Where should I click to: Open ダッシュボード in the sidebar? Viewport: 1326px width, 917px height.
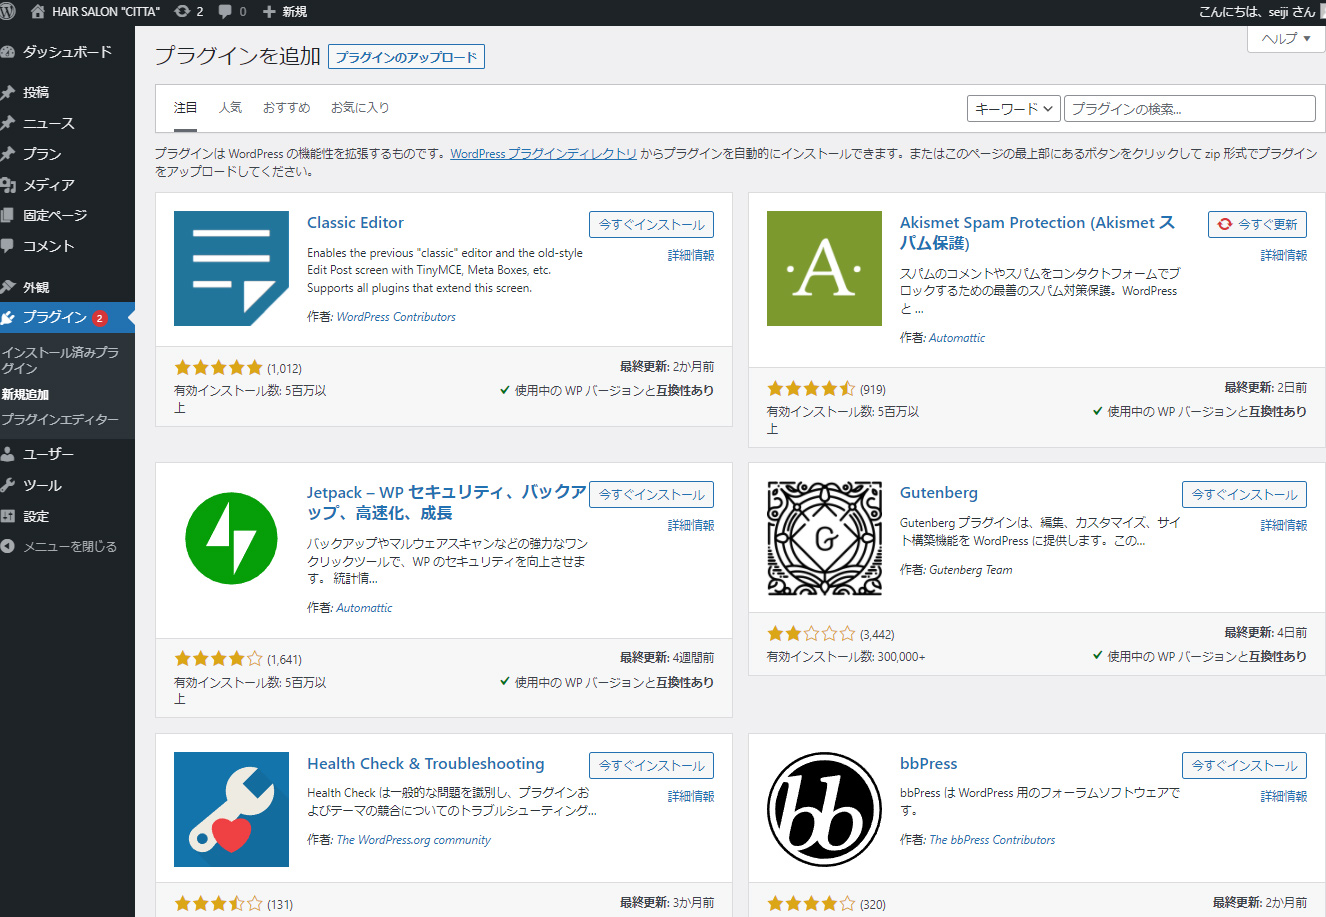[x=67, y=52]
